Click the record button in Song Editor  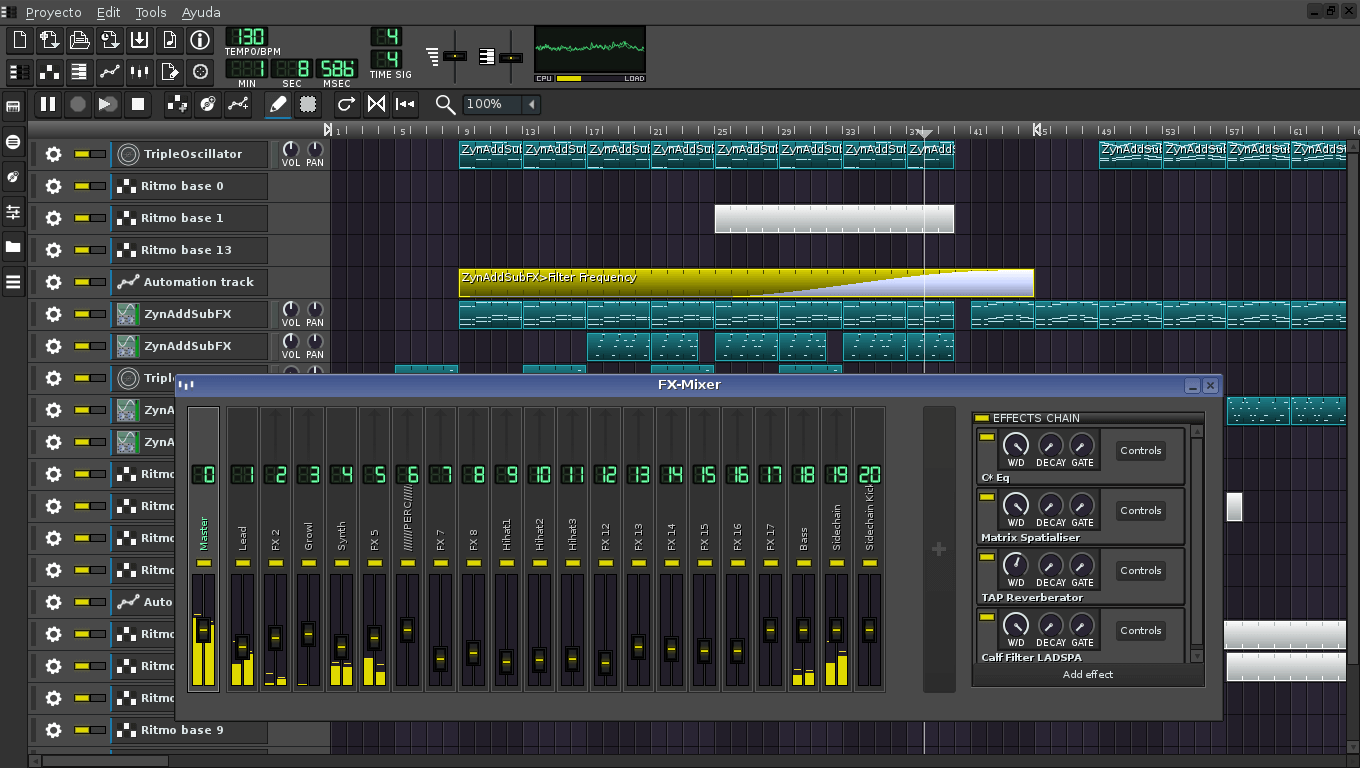(77, 104)
